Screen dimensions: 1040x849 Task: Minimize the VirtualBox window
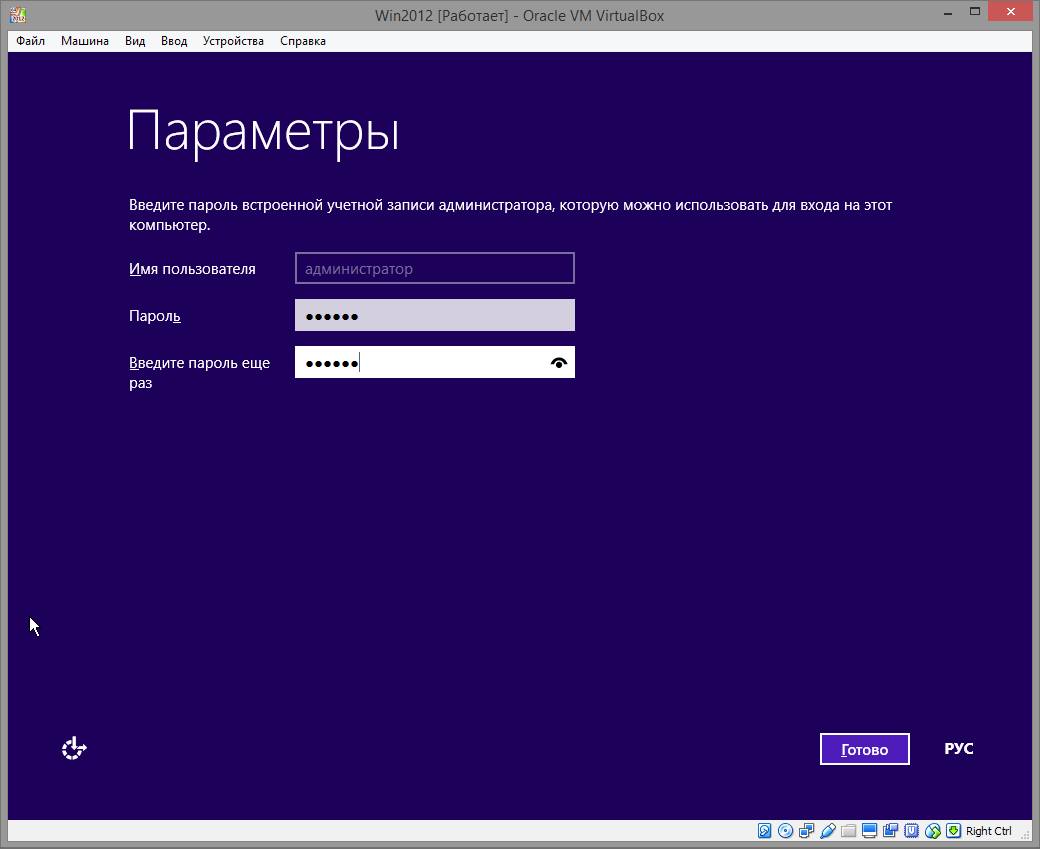948,12
